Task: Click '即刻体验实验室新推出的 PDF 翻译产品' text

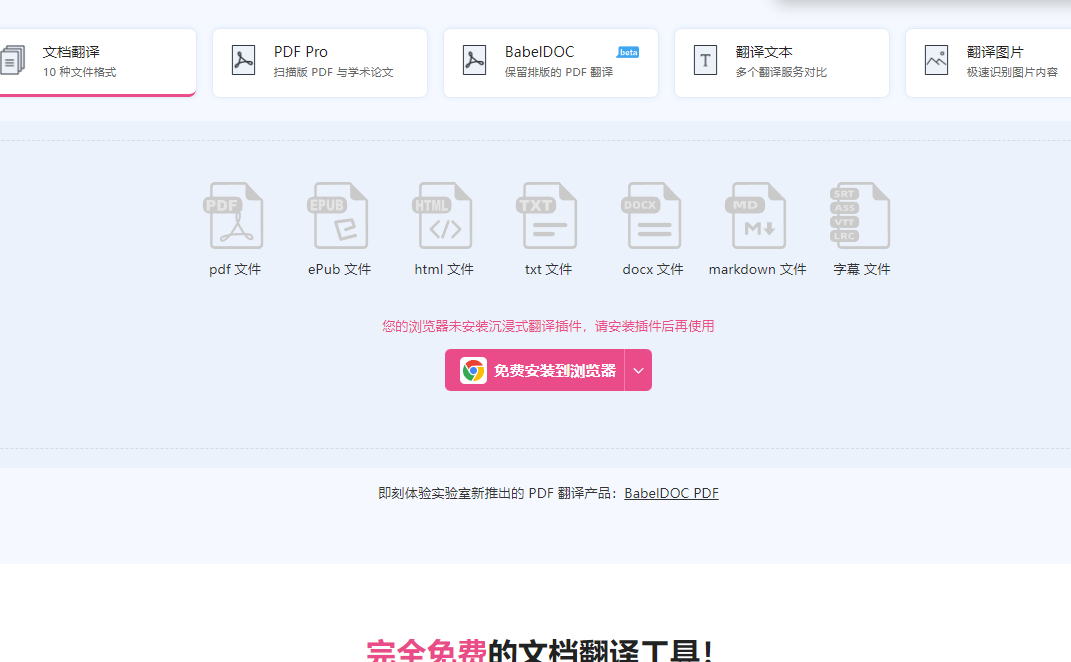Action: click(497, 493)
